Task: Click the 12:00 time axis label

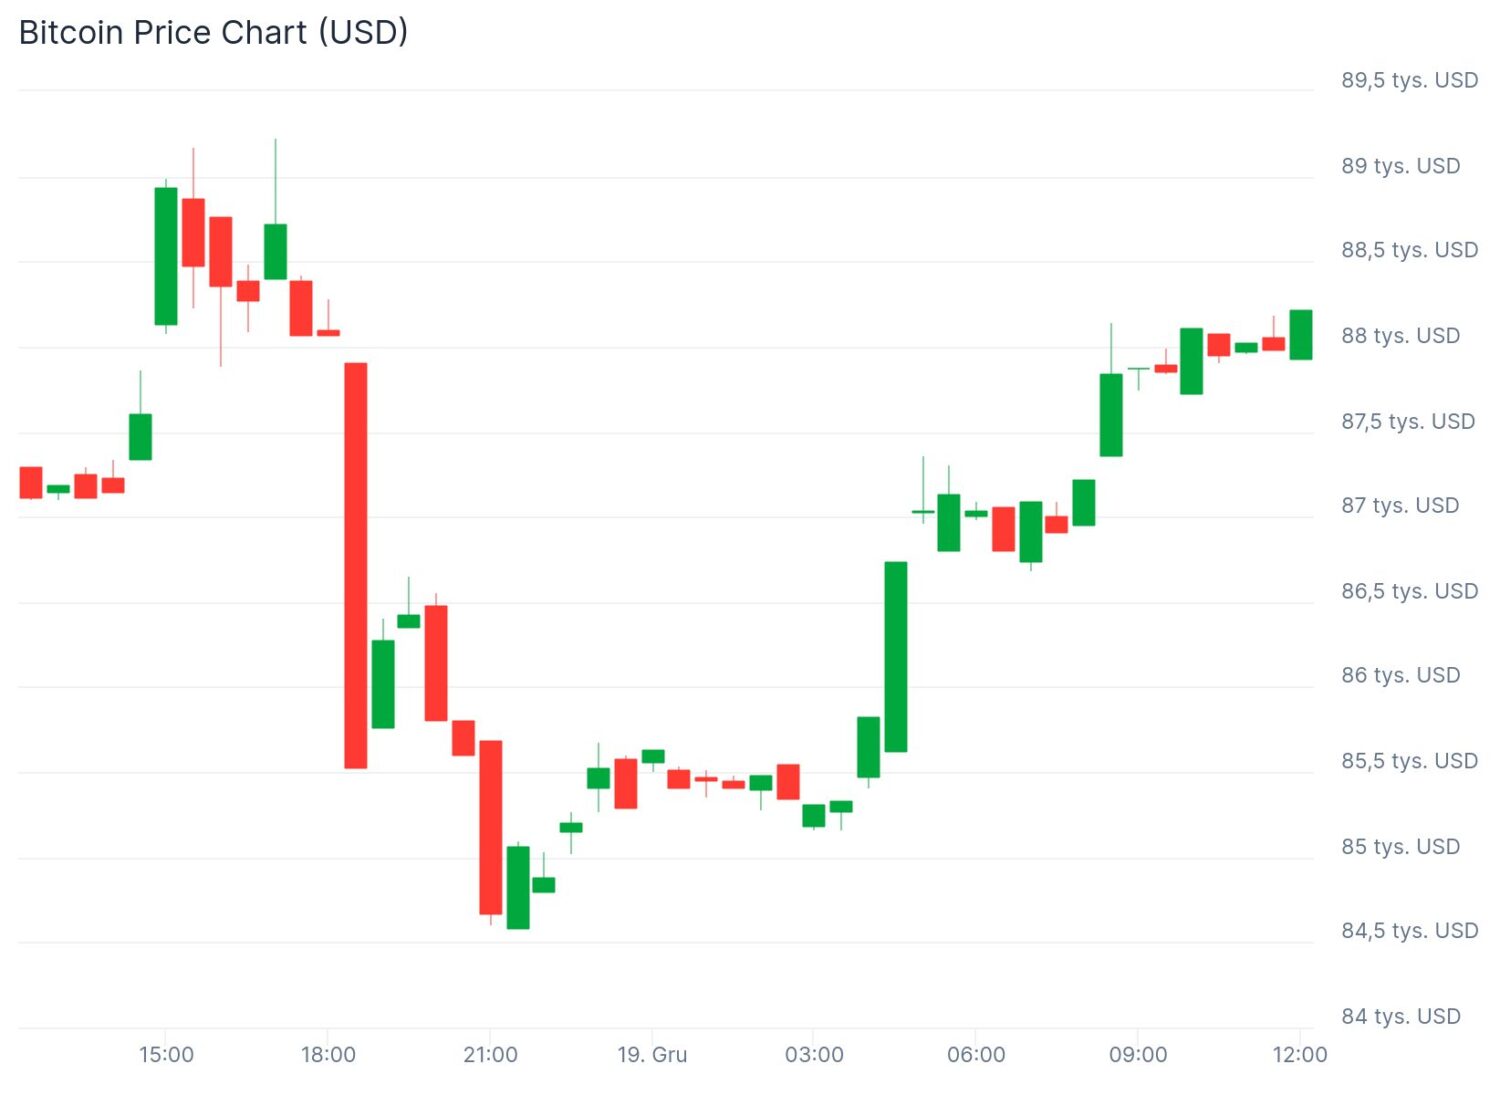Action: (1299, 1054)
